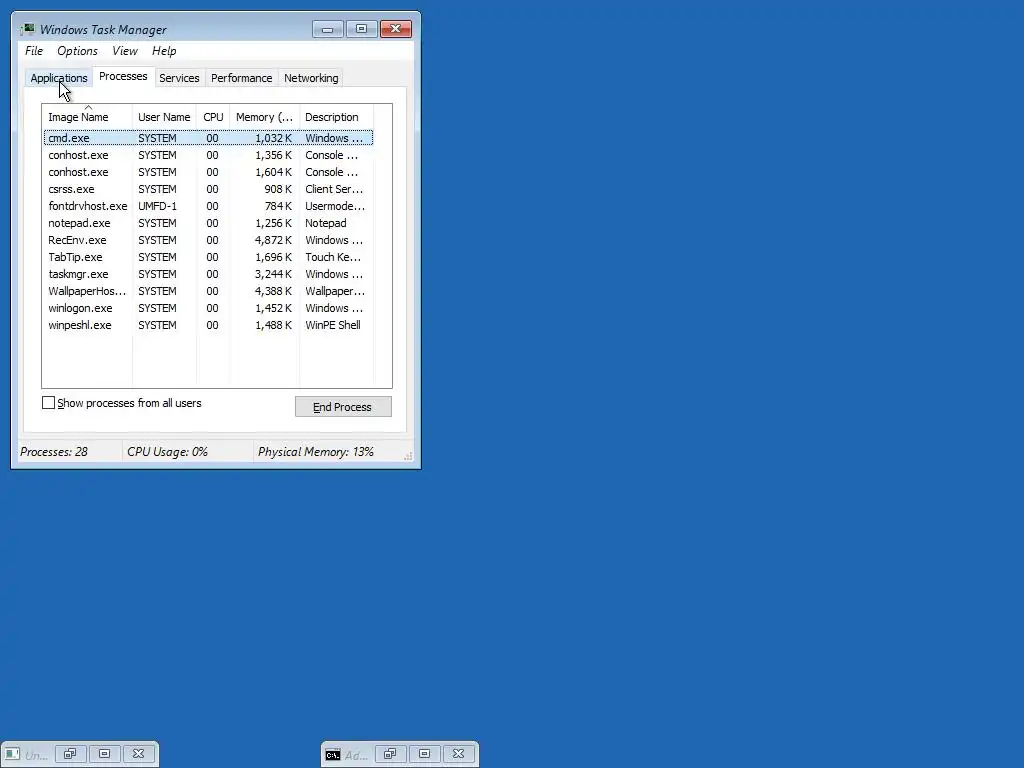Switch to the Services tab
Screen dimensions: 1024x768
(179, 78)
